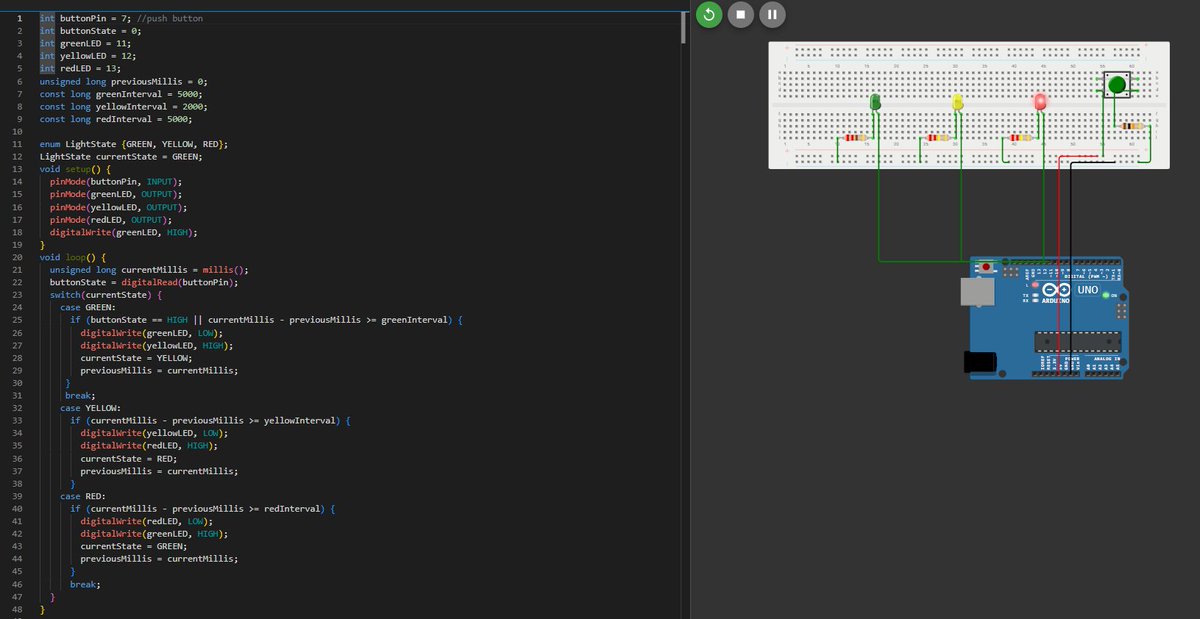The width and height of the screenshot is (1200, 619).
Task: Select the resistor beside the pushbutton
Action: click(x=1133, y=126)
